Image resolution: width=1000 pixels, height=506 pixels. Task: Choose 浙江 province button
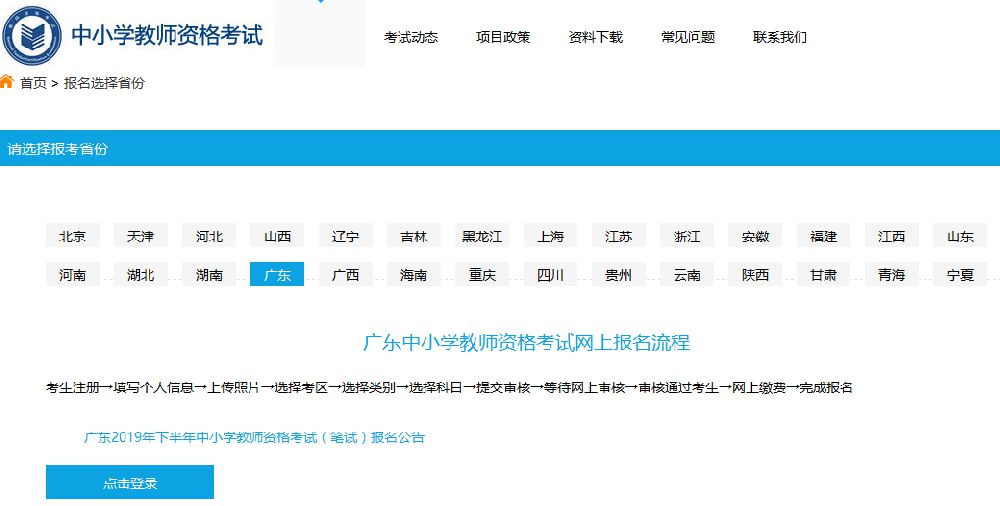pyautogui.click(x=687, y=236)
